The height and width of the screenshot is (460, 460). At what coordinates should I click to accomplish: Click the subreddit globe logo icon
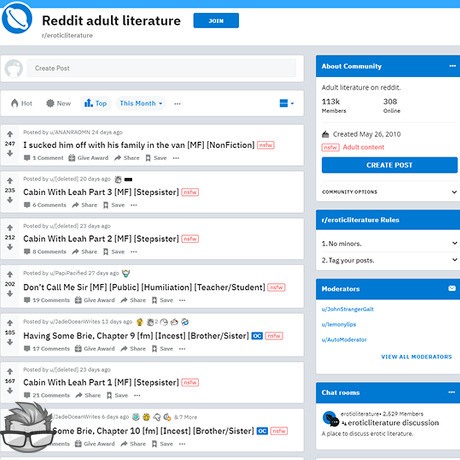click(17, 19)
